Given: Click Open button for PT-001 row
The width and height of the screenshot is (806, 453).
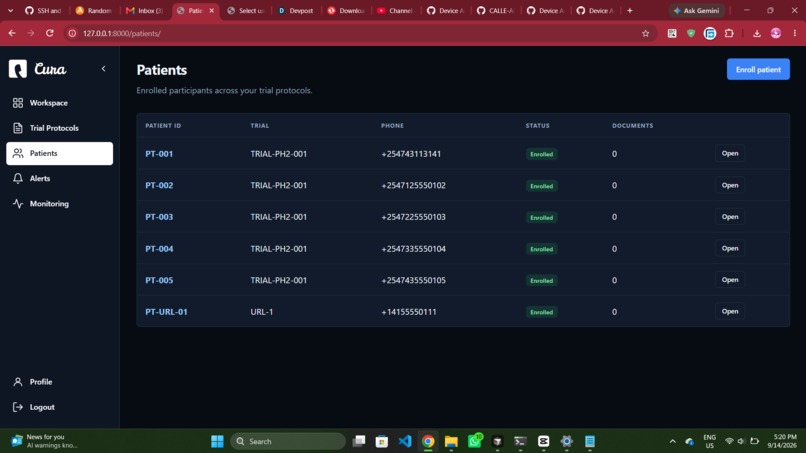Looking at the screenshot, I should [730, 153].
